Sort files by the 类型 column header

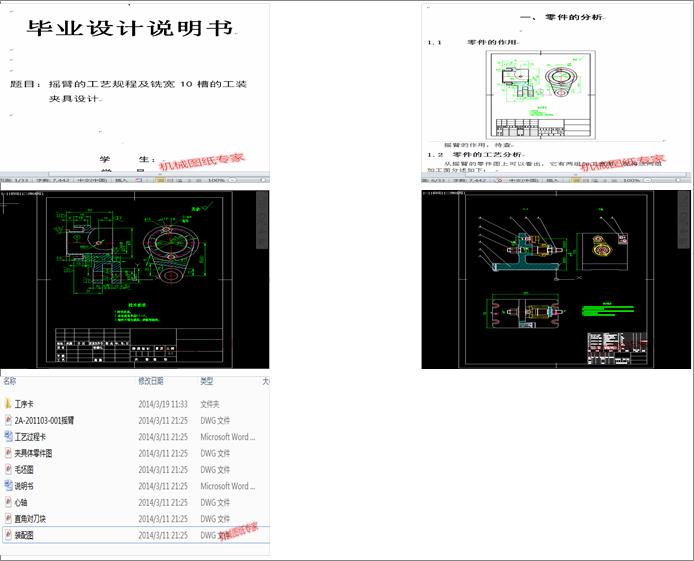[x=207, y=380]
